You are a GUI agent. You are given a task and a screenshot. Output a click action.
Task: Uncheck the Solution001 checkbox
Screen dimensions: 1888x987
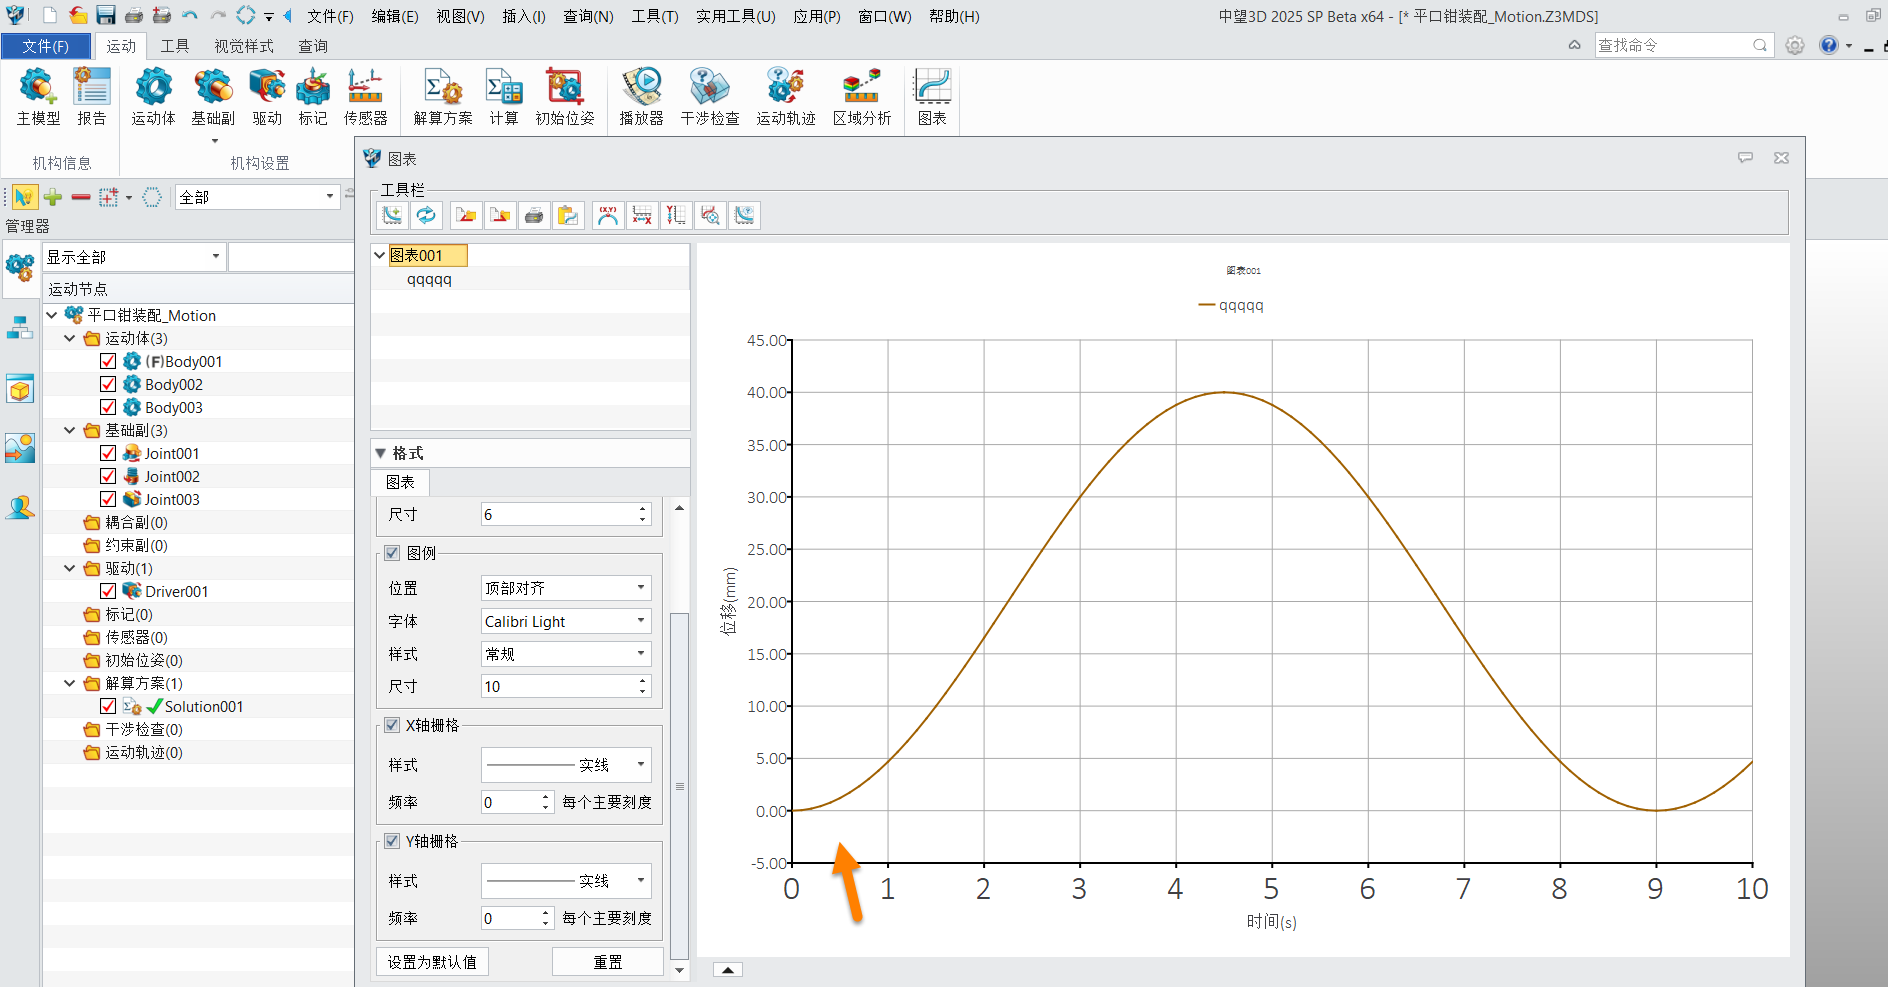coord(108,706)
